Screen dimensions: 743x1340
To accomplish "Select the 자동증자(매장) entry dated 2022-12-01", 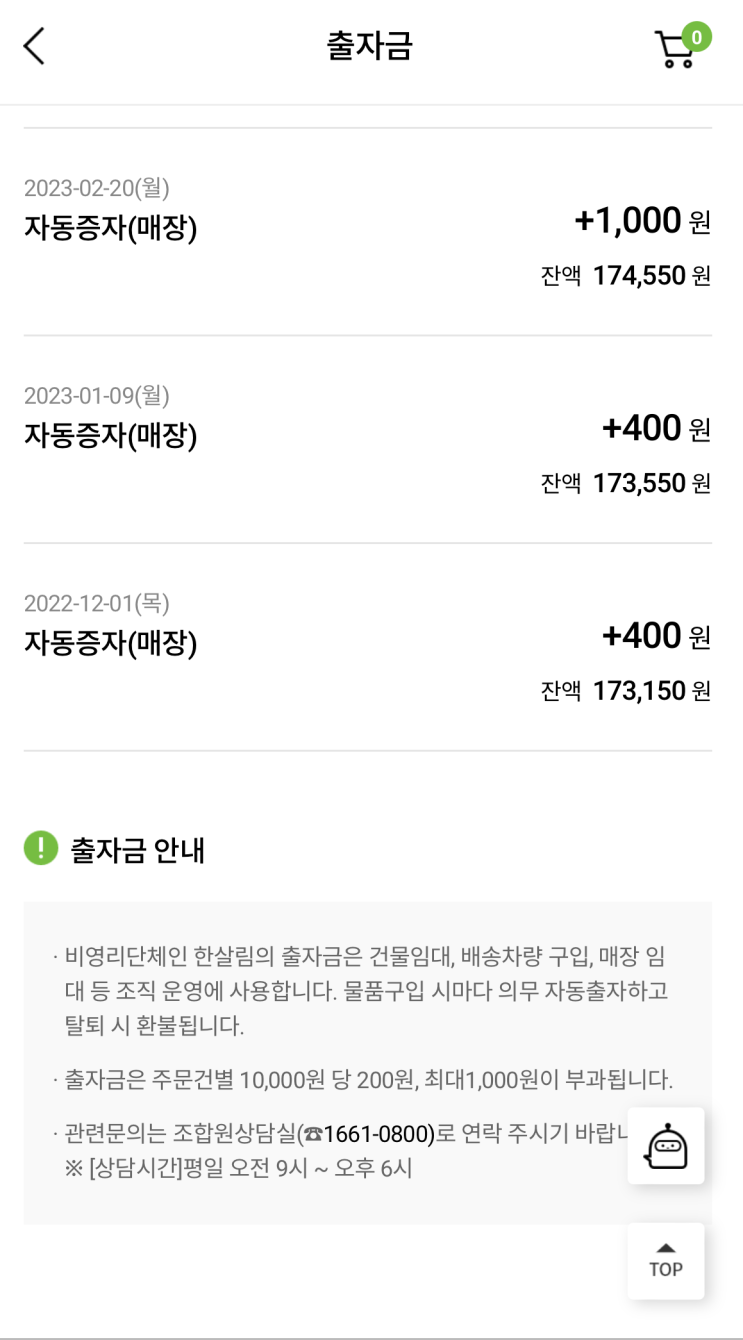I will pyautogui.click(x=111, y=643).
